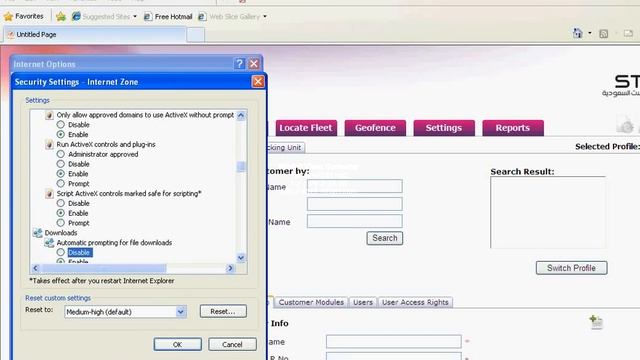Click the first customer search name field
The image size is (640, 360).
click(x=355, y=186)
